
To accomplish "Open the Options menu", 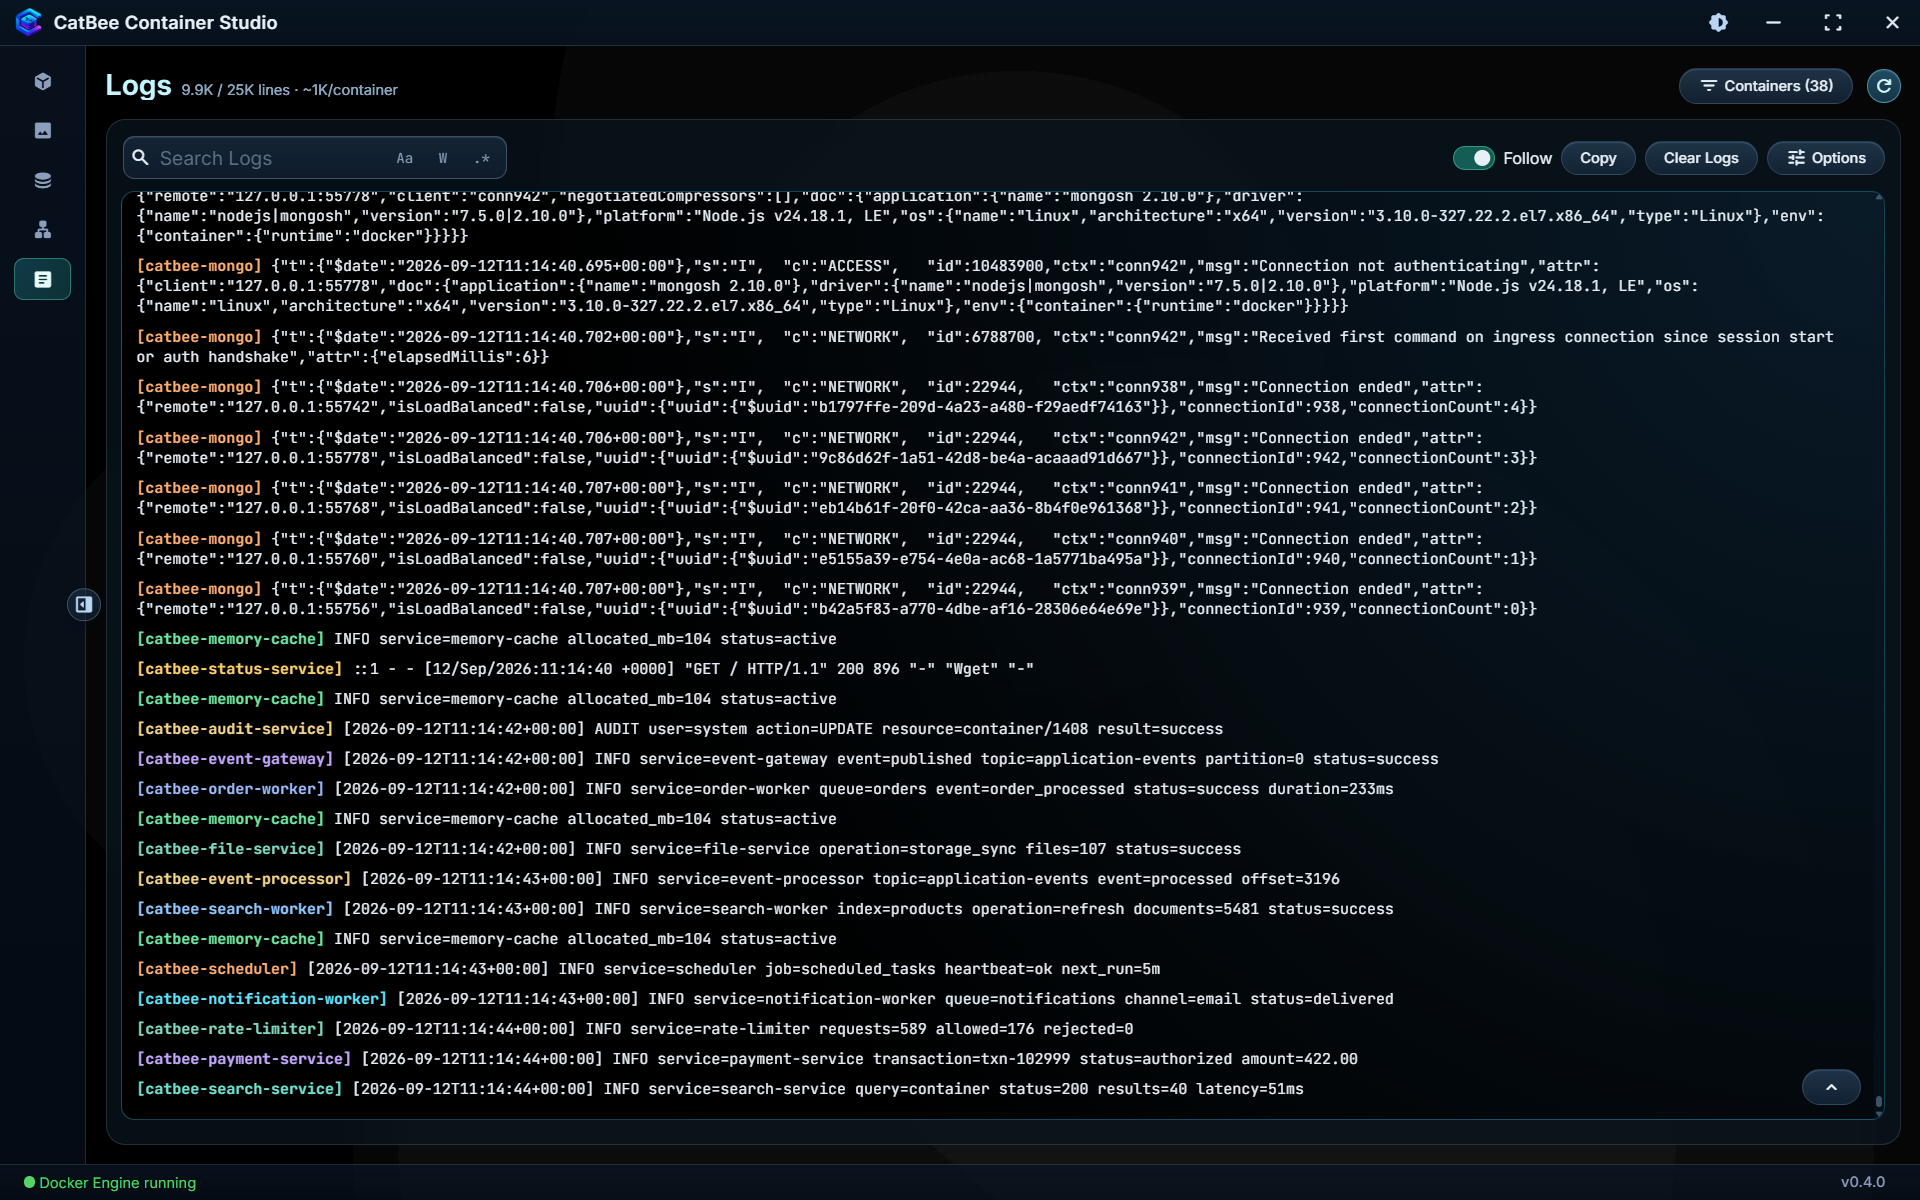I will (x=1826, y=158).
